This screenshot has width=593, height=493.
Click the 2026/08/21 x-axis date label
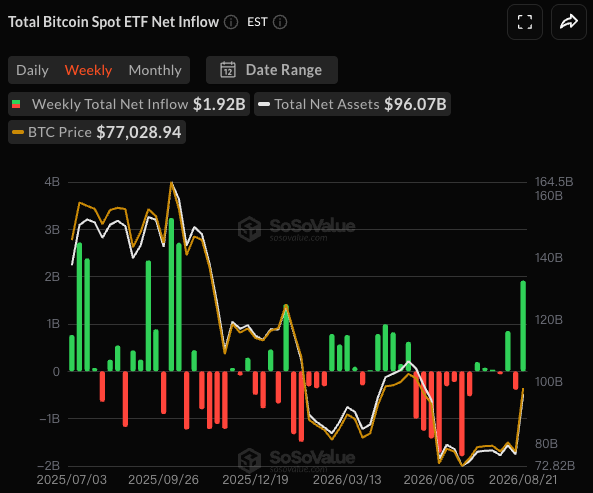tap(523, 480)
